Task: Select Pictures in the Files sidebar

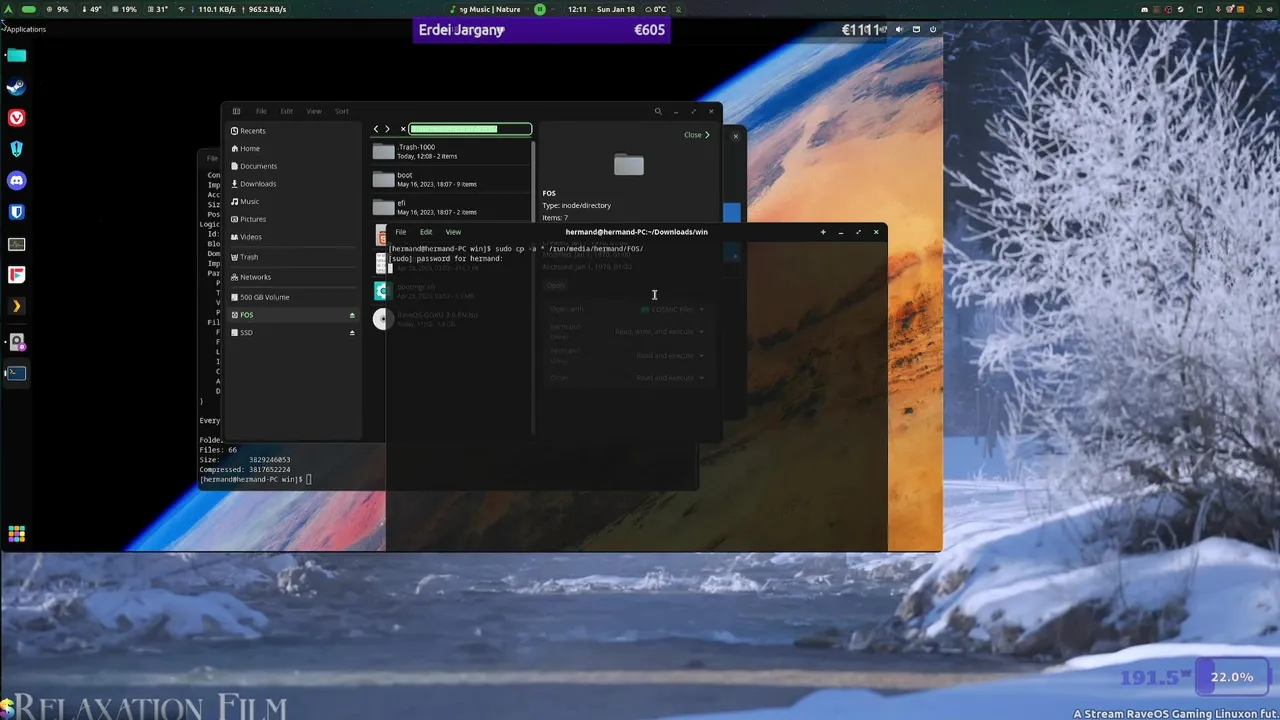Action: (294, 219)
